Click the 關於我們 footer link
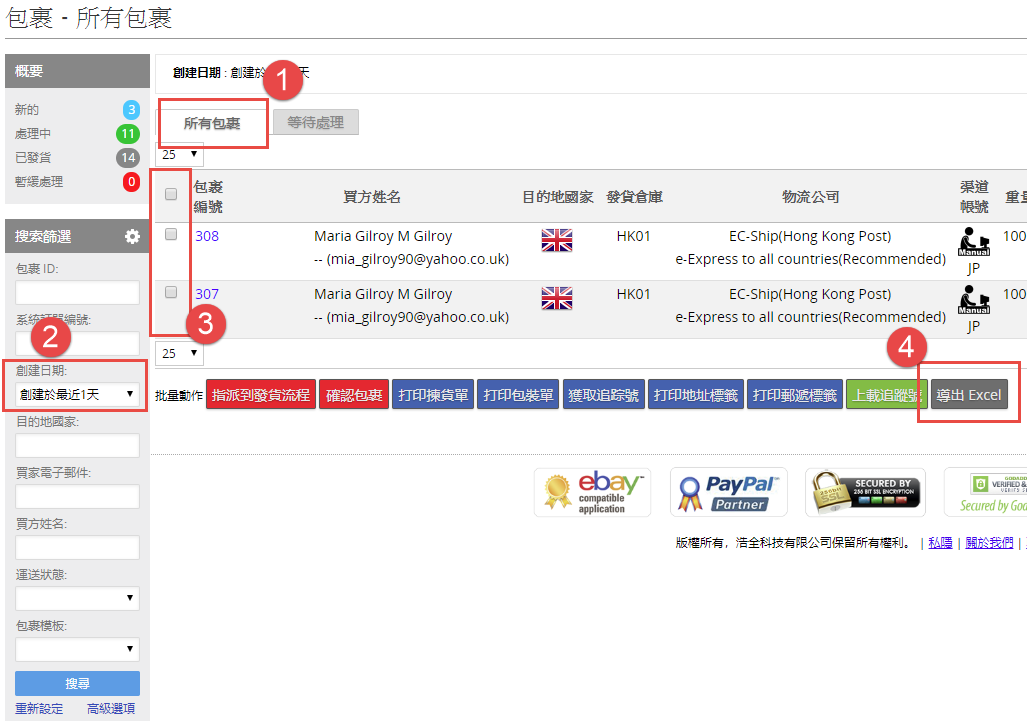Image resolution: width=1027 pixels, height=721 pixels. pyautogui.click(x=989, y=542)
